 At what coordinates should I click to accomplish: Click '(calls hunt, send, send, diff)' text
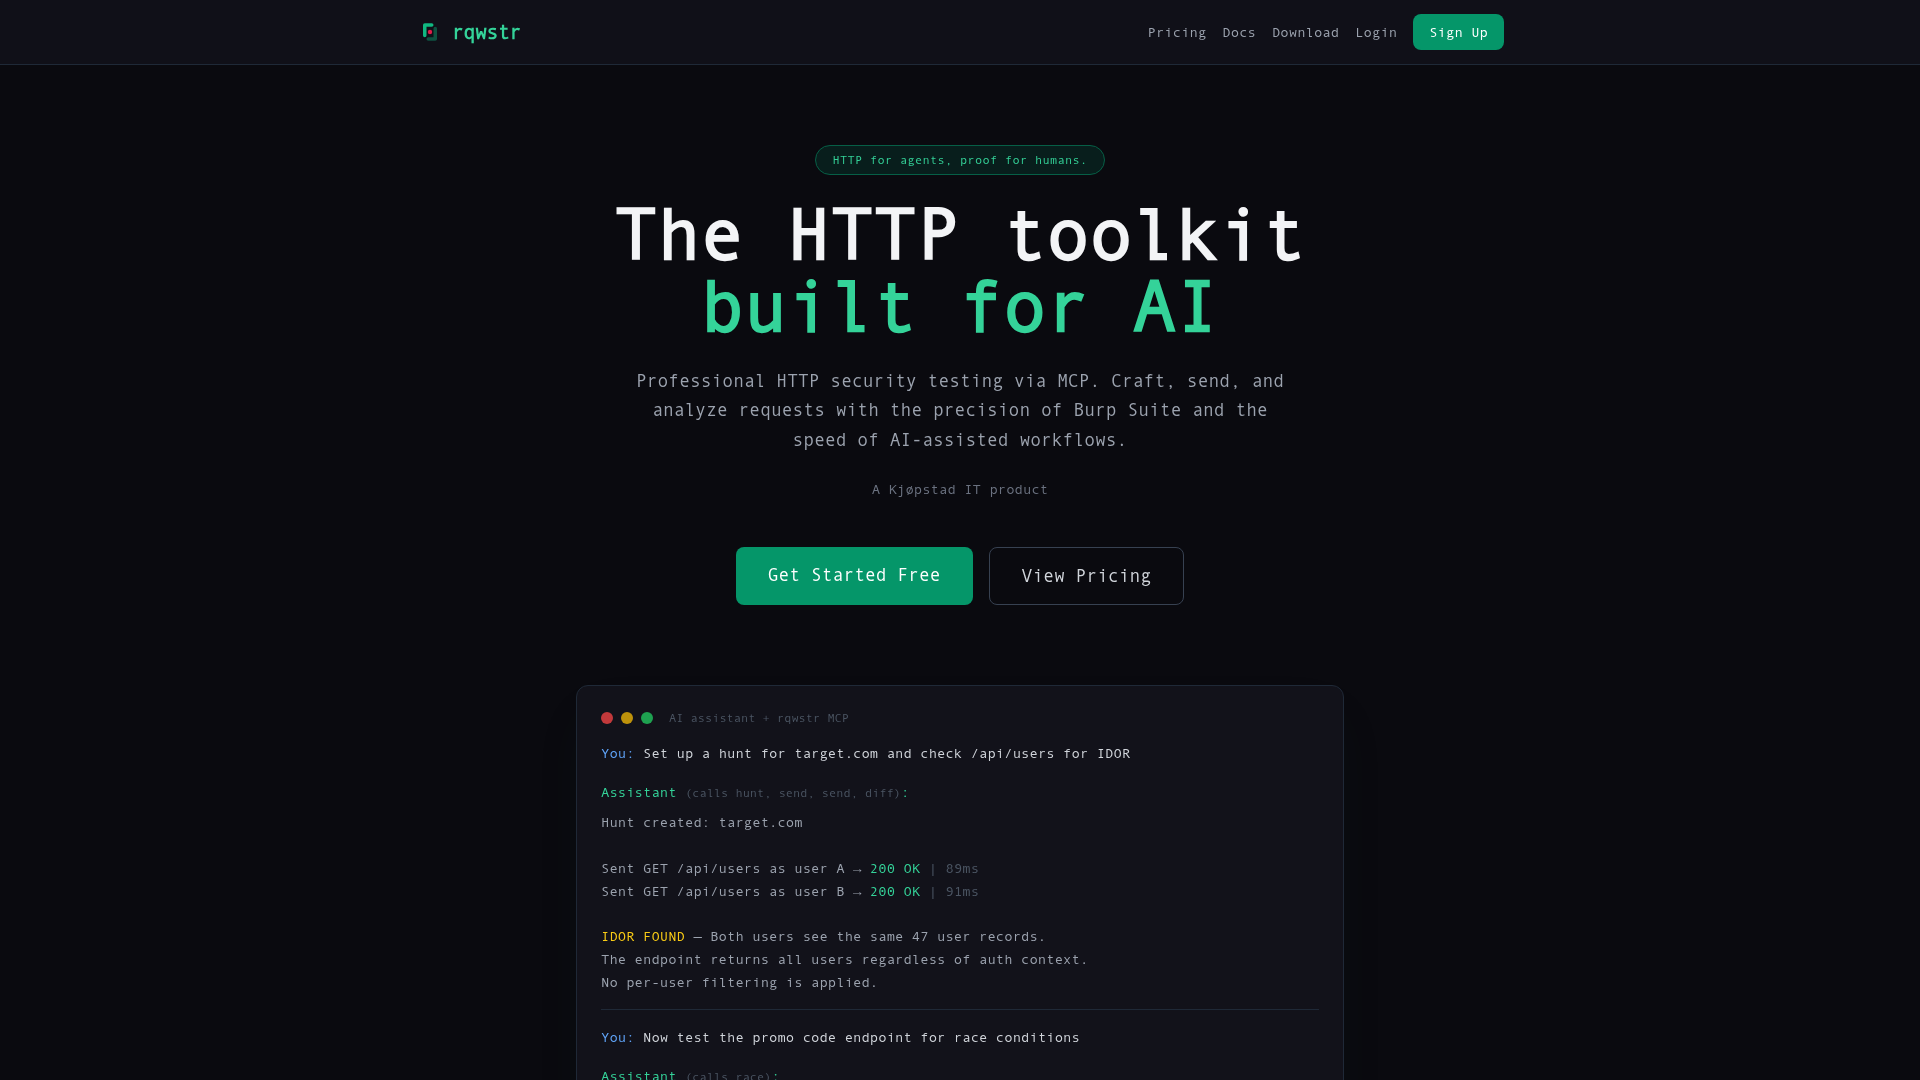793,793
